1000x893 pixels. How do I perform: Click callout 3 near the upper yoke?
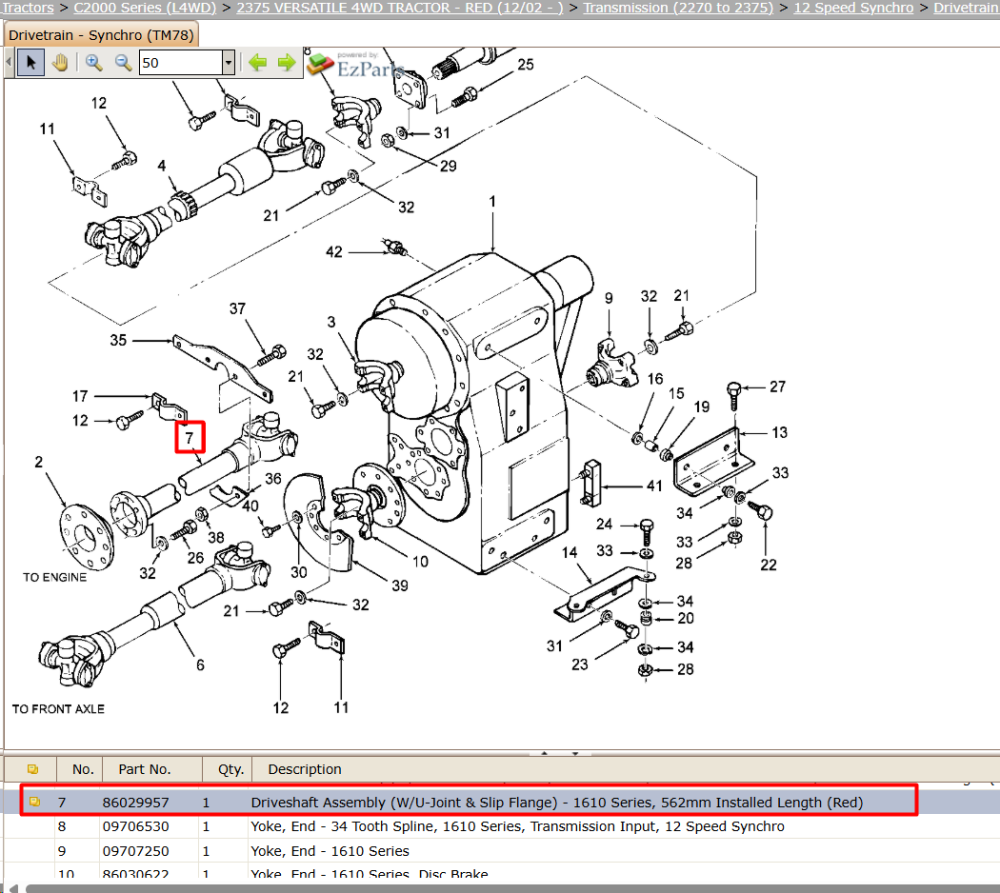(331, 322)
